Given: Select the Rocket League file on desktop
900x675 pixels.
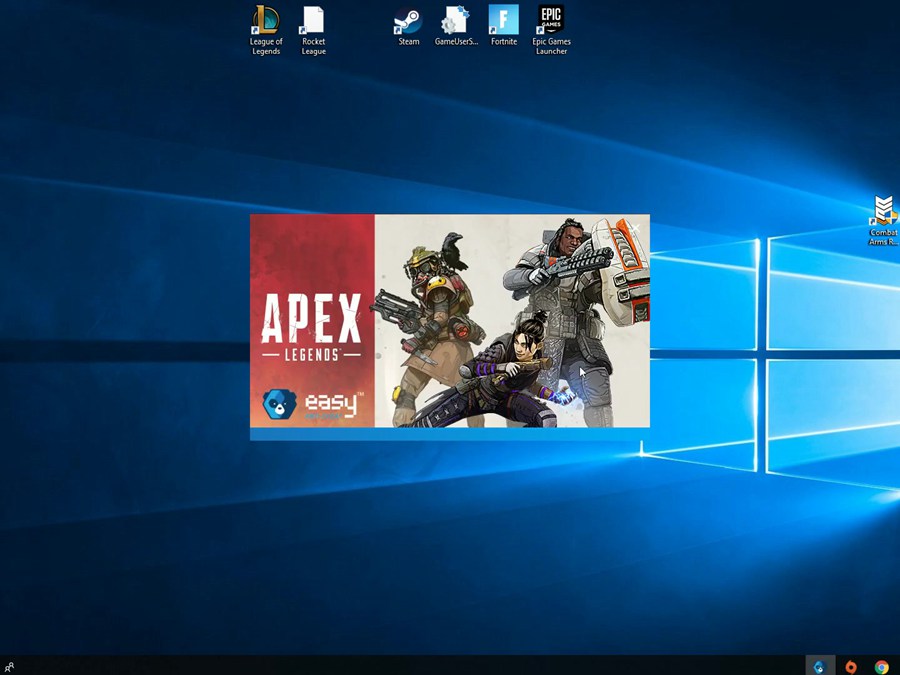Looking at the screenshot, I should [x=313, y=30].
